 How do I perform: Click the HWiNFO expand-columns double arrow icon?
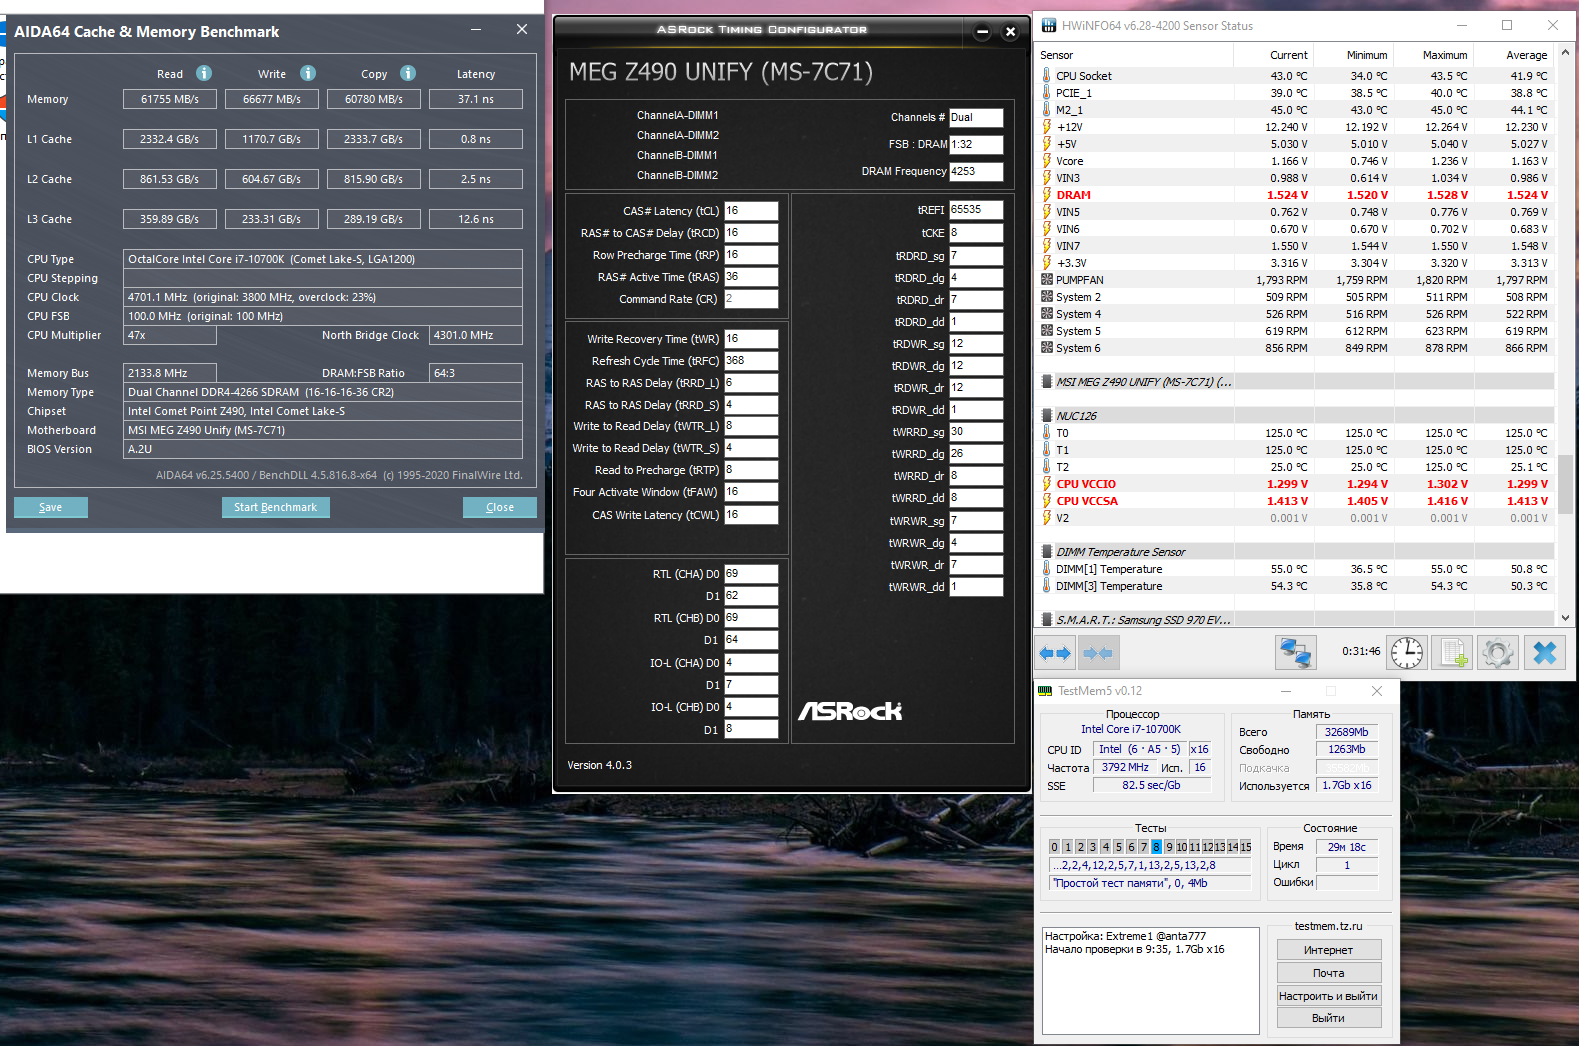pos(1055,653)
